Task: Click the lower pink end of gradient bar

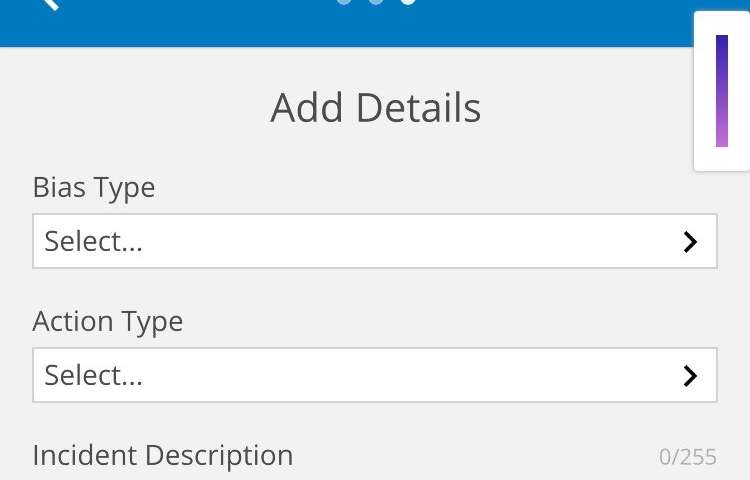Action: pyautogui.click(x=722, y=136)
